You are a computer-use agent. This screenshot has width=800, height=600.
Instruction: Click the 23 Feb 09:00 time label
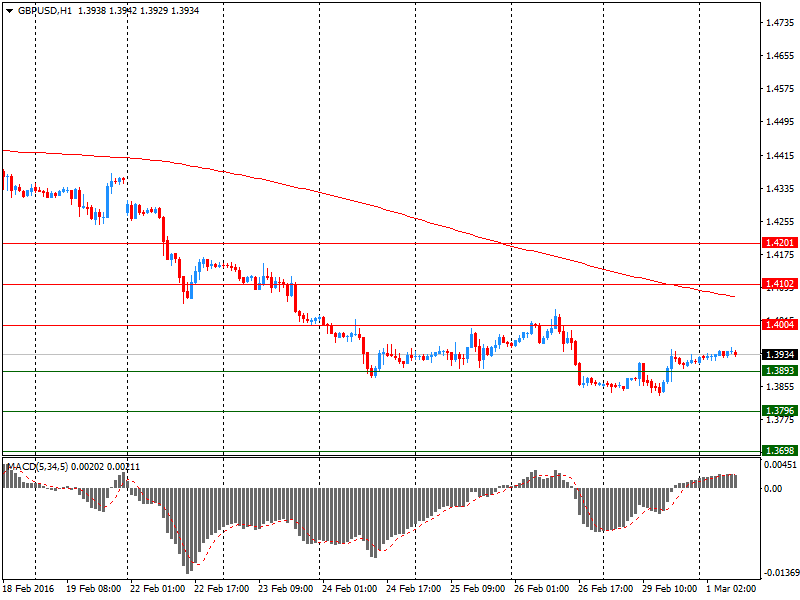coord(286,588)
